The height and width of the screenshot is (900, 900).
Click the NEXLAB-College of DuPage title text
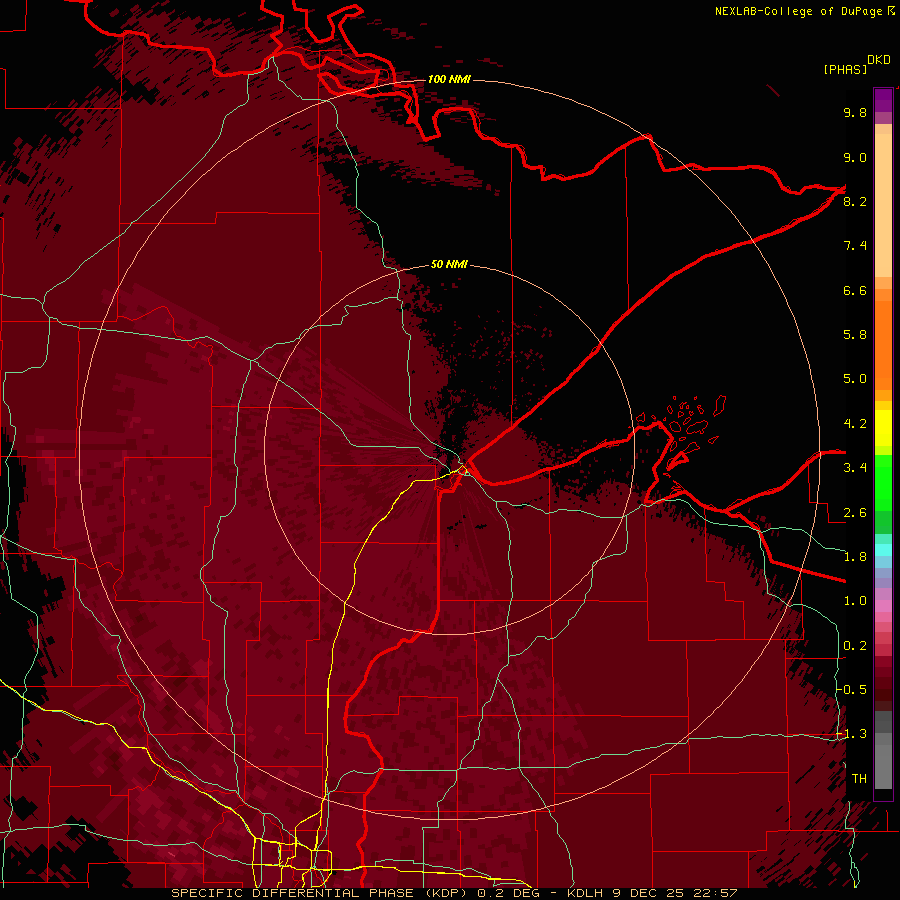[800, 11]
